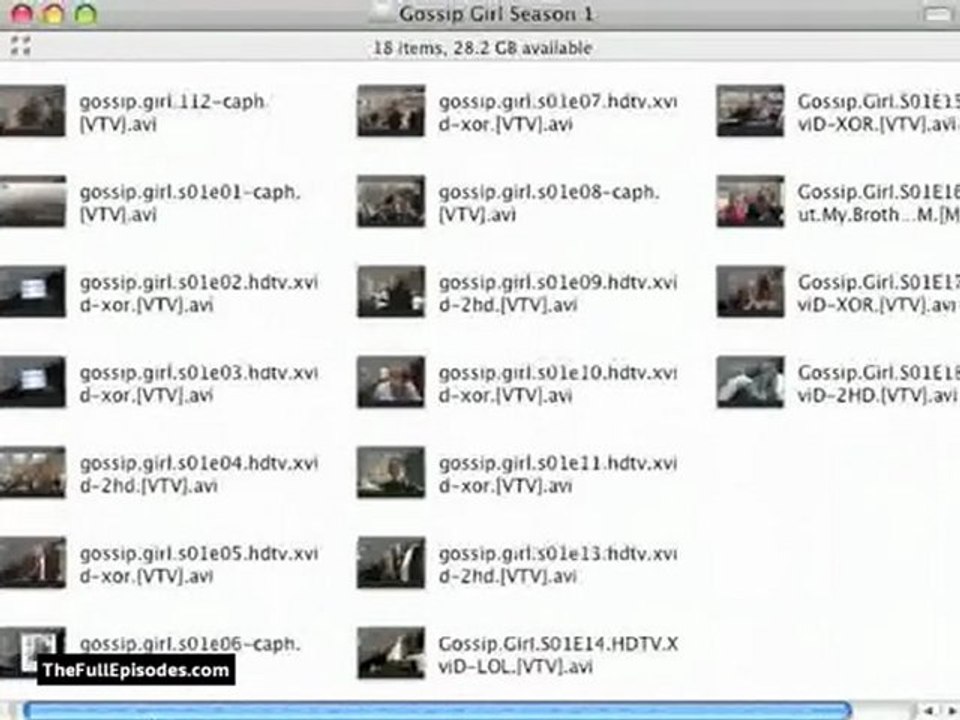The image size is (960, 720).
Task: Click filename gossip.girl.s01e01-caph.[VTV].avi
Action: (x=190, y=203)
